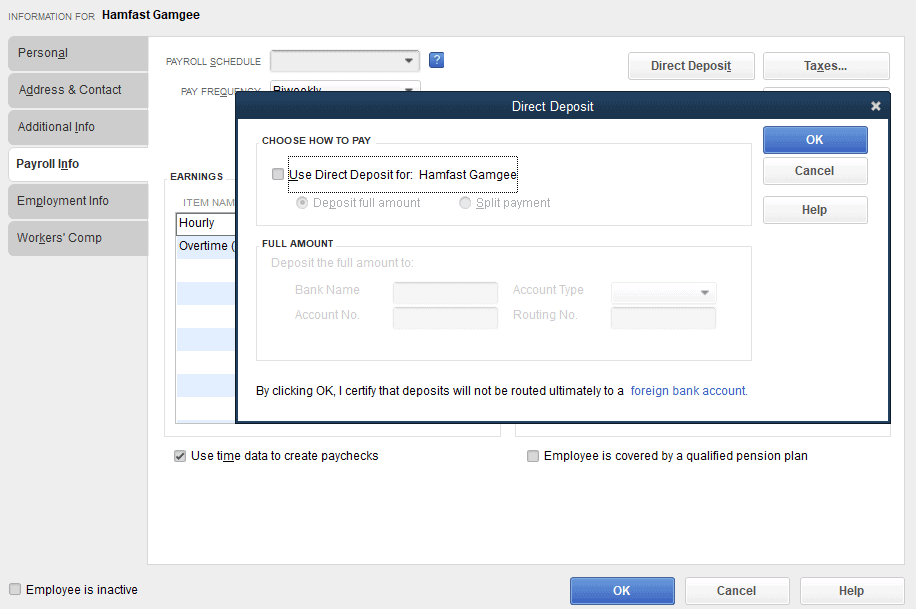This screenshot has width=916, height=609.
Task: Select the Hourly earnings item row
Action: pyautogui.click(x=206, y=223)
